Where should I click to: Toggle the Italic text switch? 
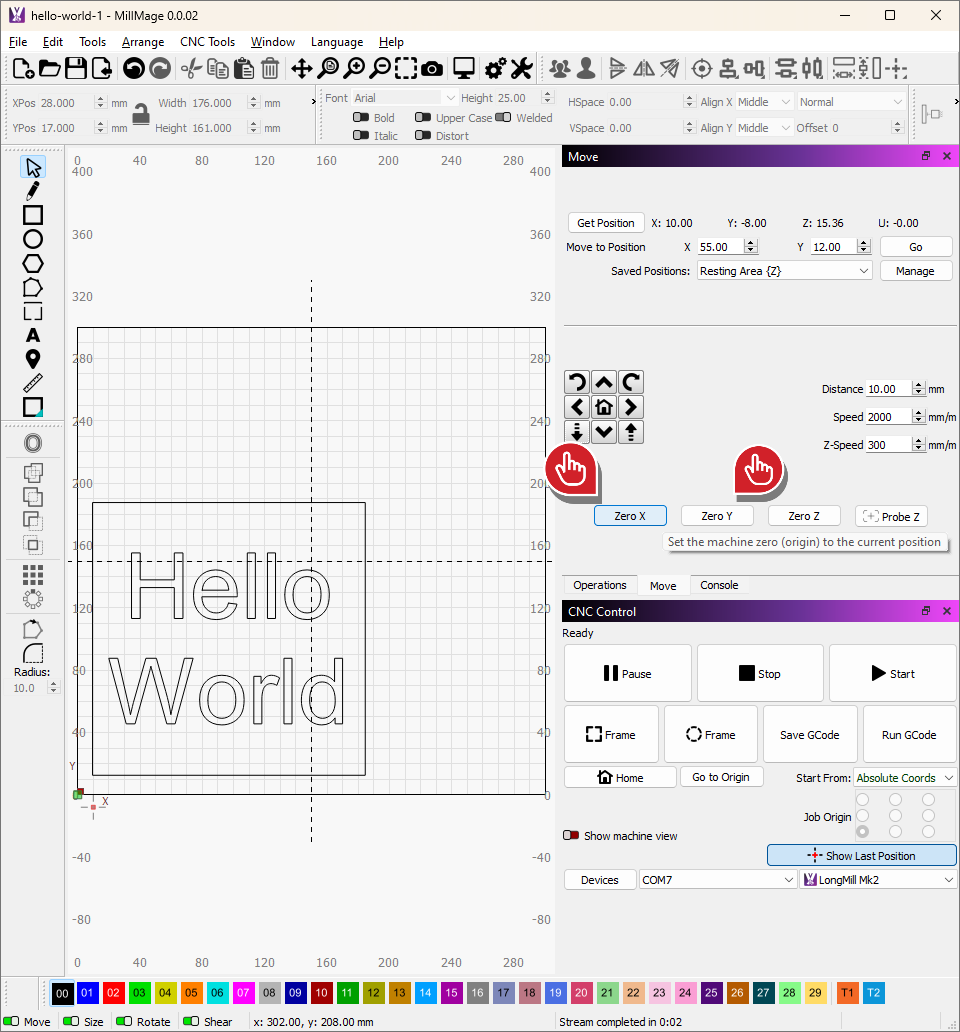pos(361,136)
